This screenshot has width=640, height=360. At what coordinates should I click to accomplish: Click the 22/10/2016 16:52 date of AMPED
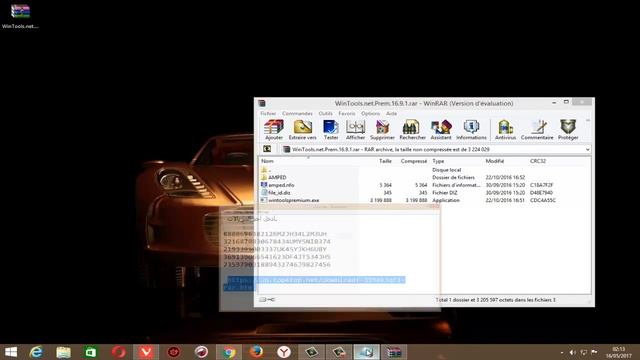[505, 177]
